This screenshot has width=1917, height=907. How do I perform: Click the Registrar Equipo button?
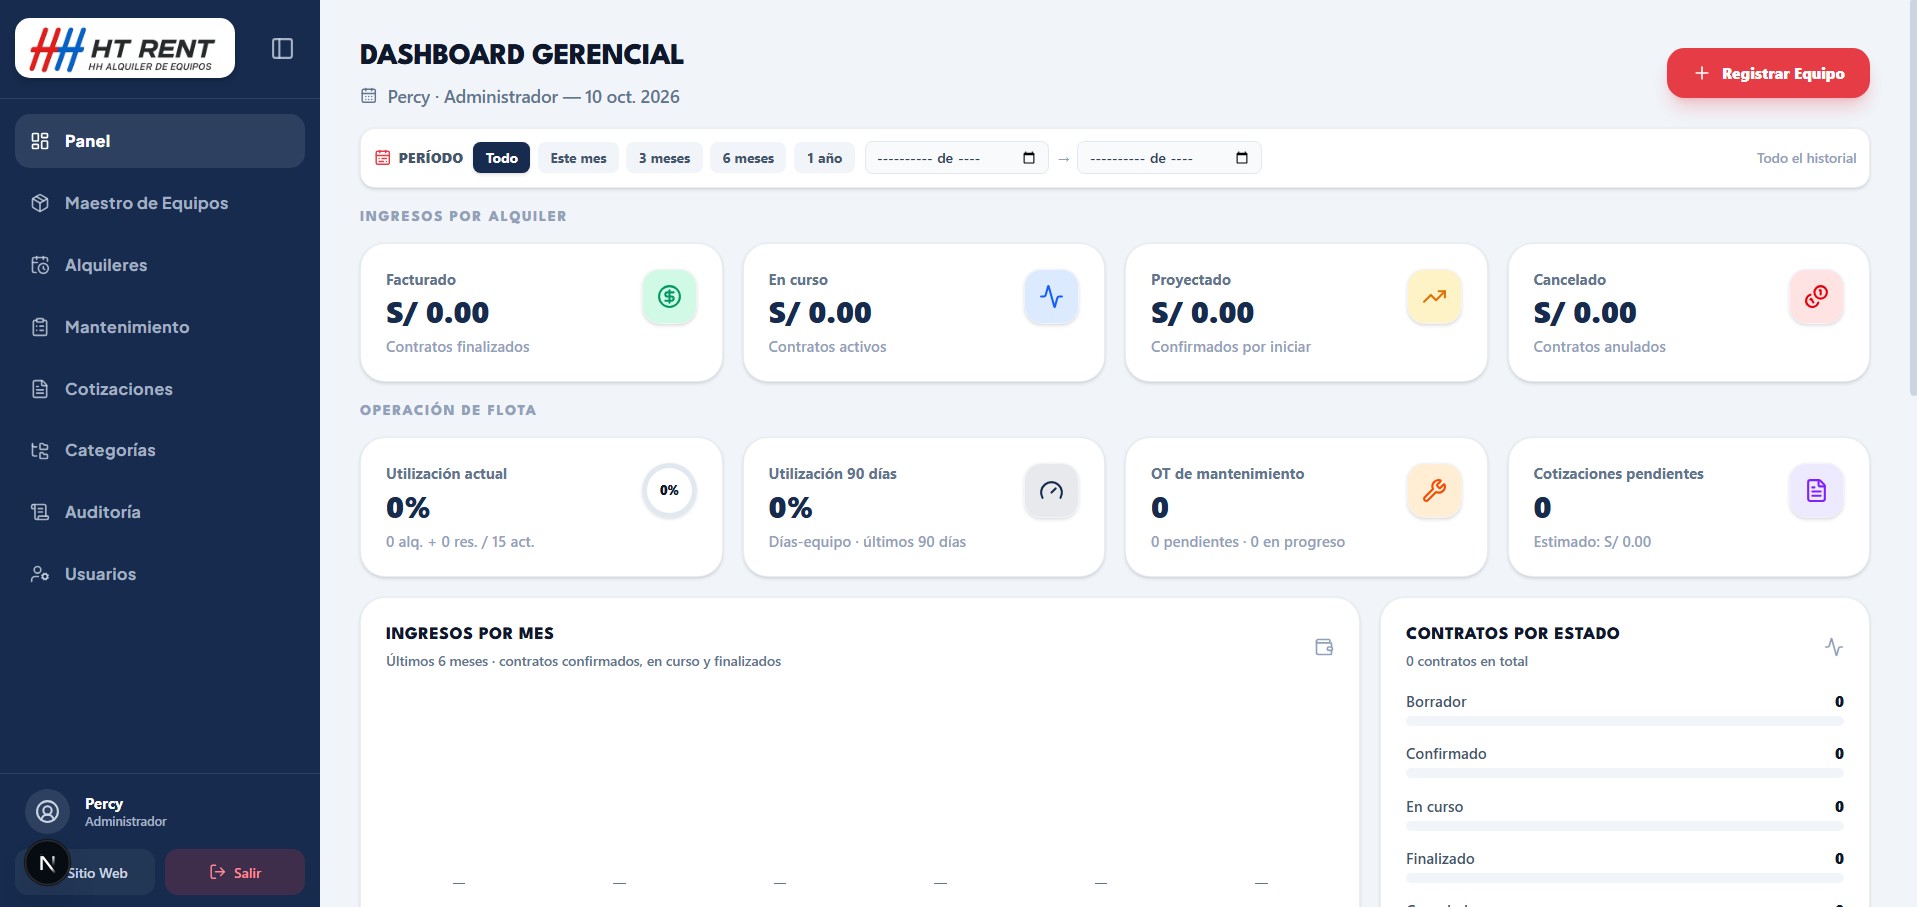click(1768, 73)
